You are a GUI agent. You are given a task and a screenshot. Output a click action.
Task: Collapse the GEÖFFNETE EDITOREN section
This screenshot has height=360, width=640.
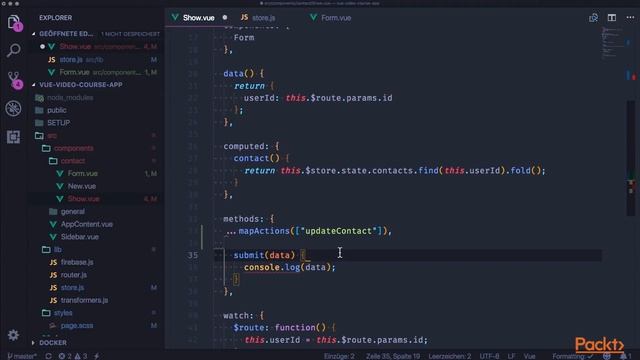65,34
